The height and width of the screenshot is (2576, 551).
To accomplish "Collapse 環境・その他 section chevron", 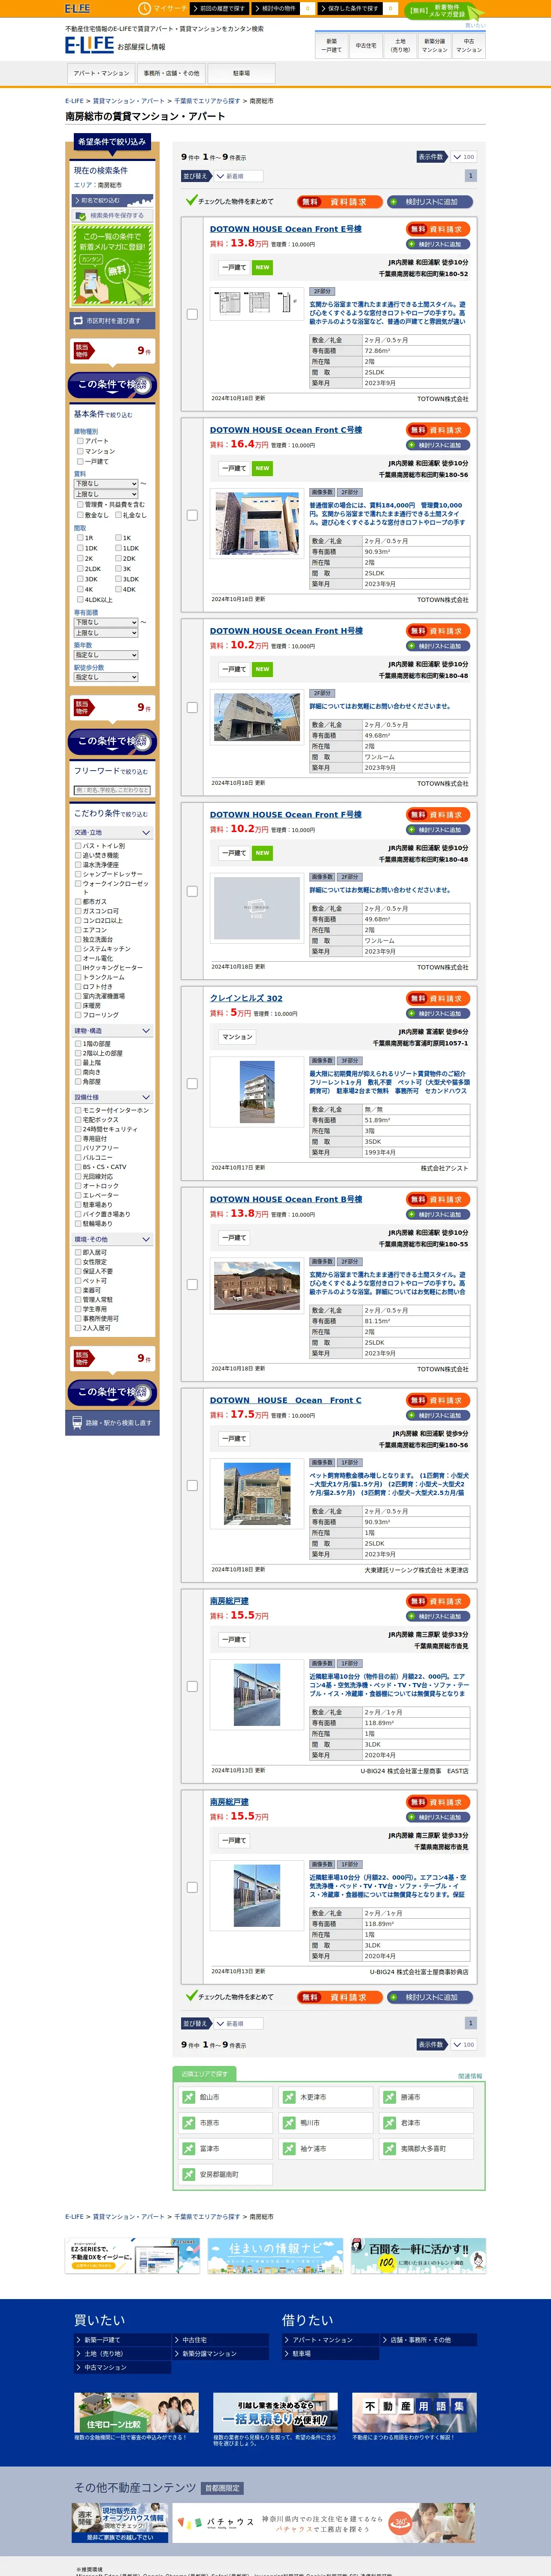I will (x=146, y=1239).
